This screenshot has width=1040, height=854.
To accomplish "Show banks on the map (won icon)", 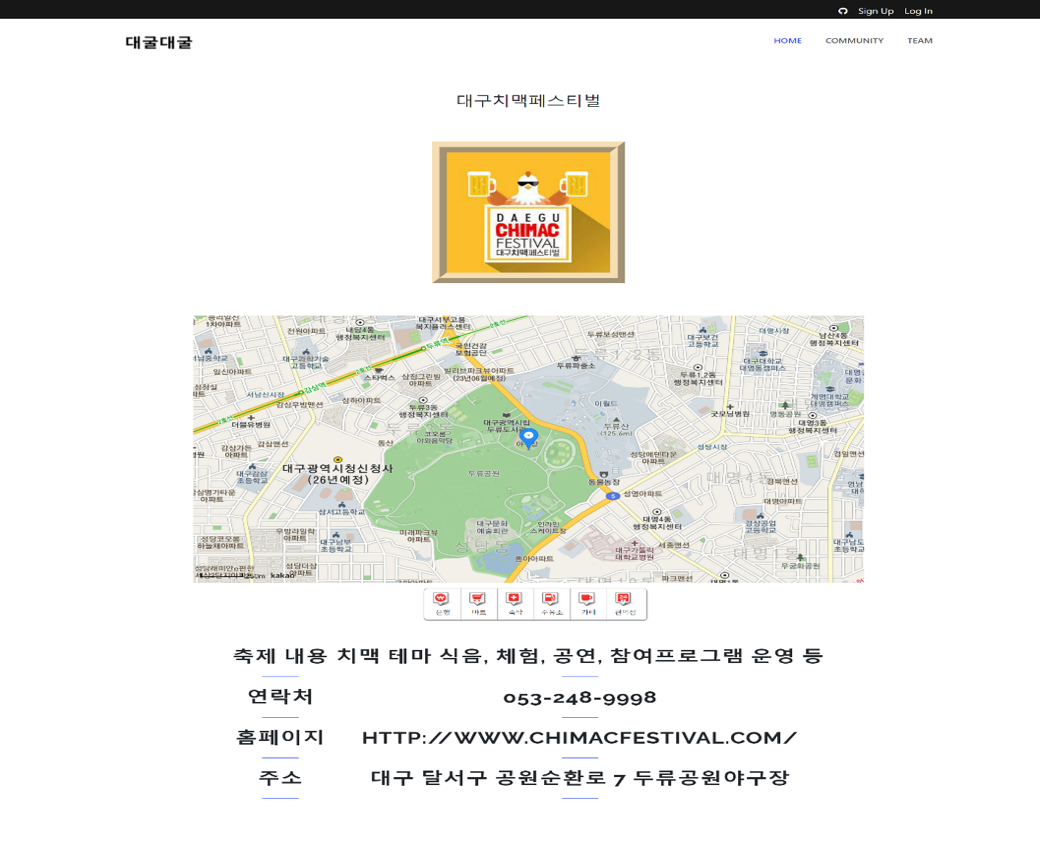I will coord(442,604).
